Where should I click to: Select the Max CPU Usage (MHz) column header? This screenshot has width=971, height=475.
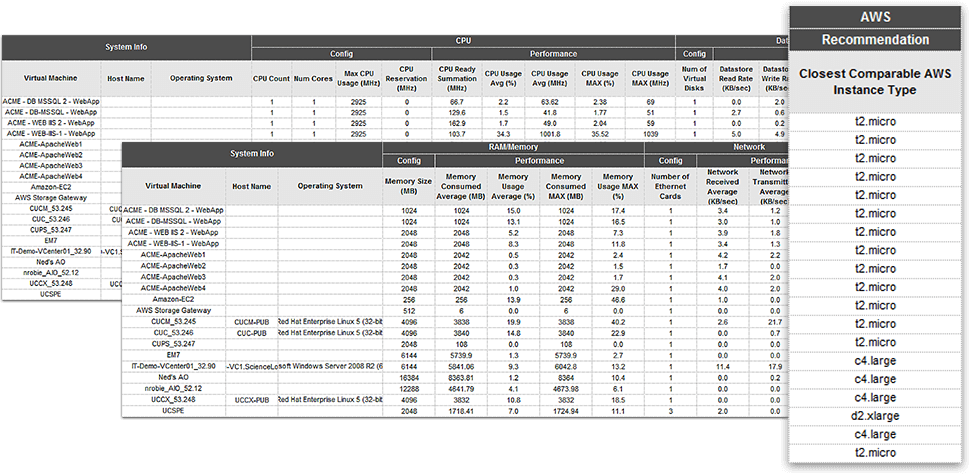(359, 79)
